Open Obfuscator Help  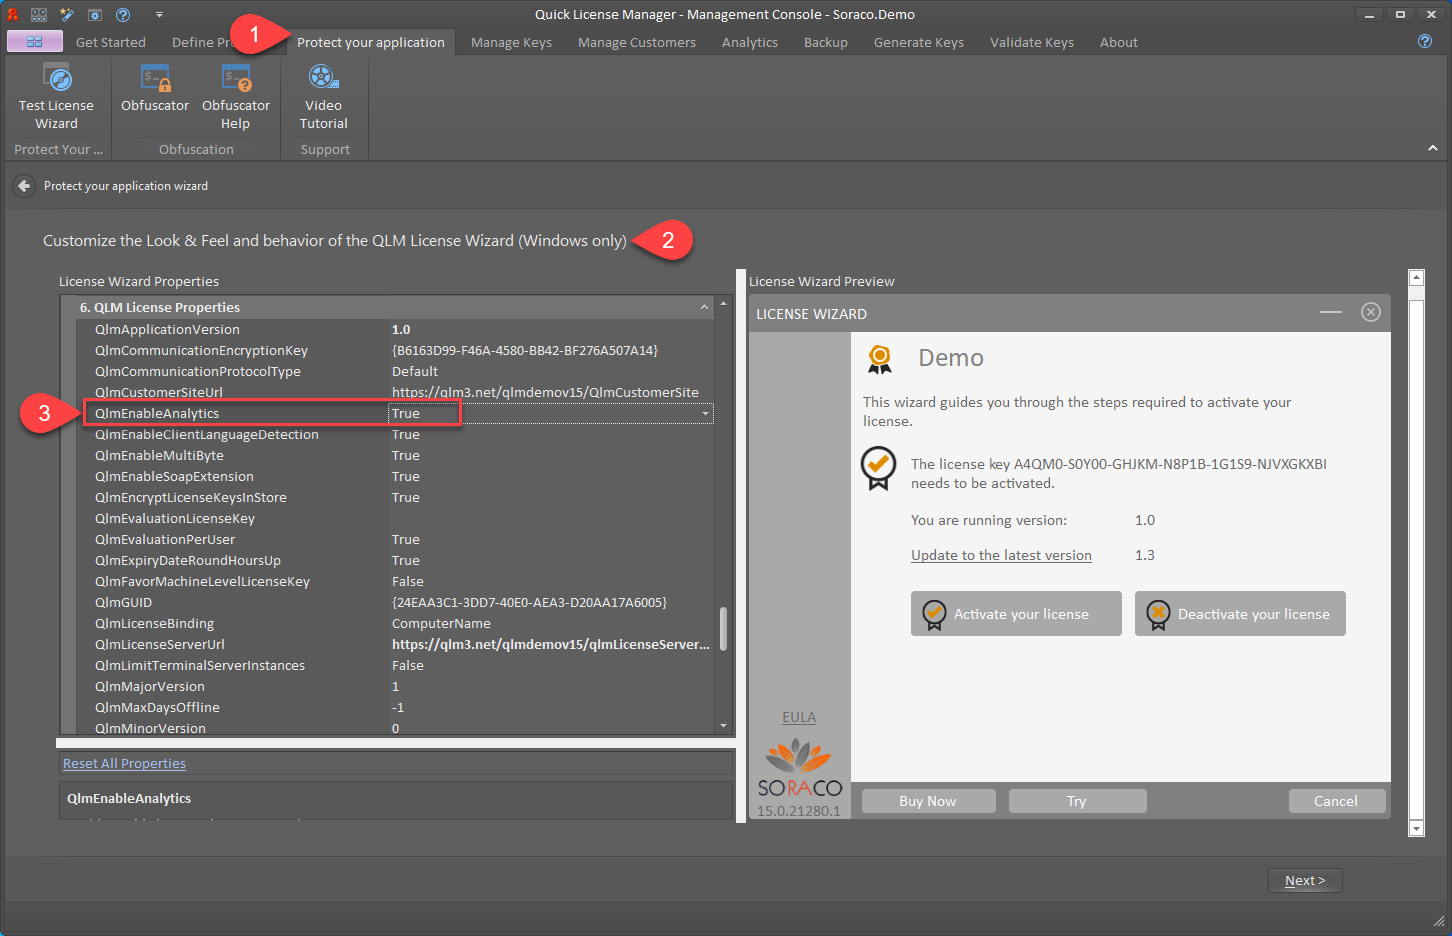click(x=236, y=97)
